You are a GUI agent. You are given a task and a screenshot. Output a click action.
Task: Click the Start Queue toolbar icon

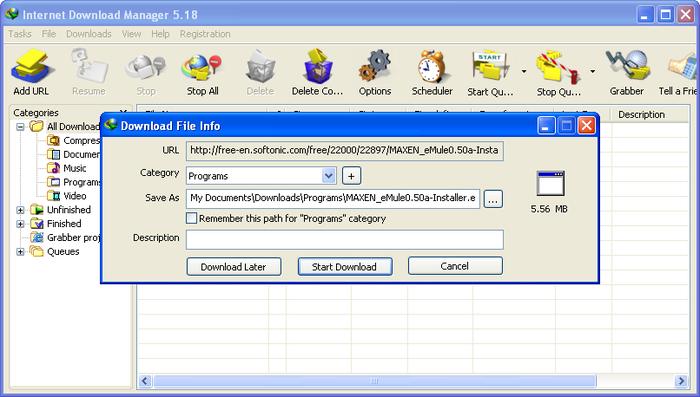pyautogui.click(x=490, y=67)
